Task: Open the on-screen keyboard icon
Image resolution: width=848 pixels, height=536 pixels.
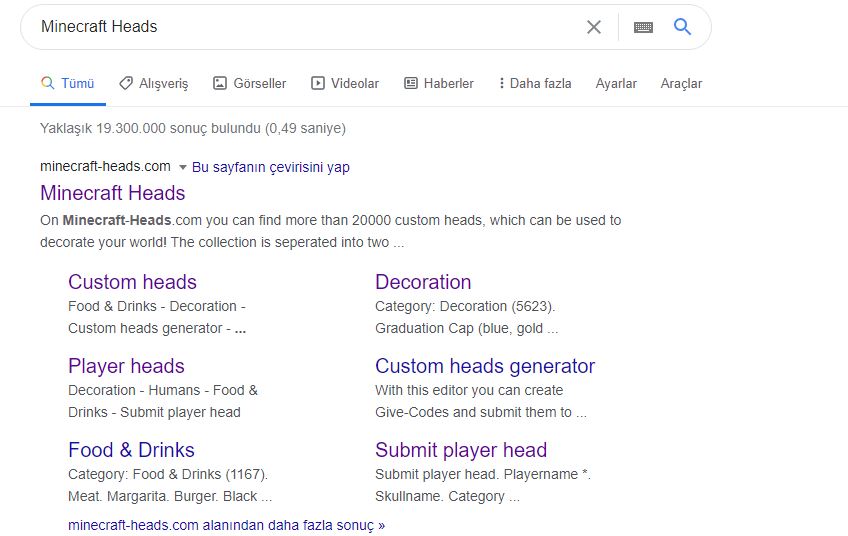Action: coord(643,27)
